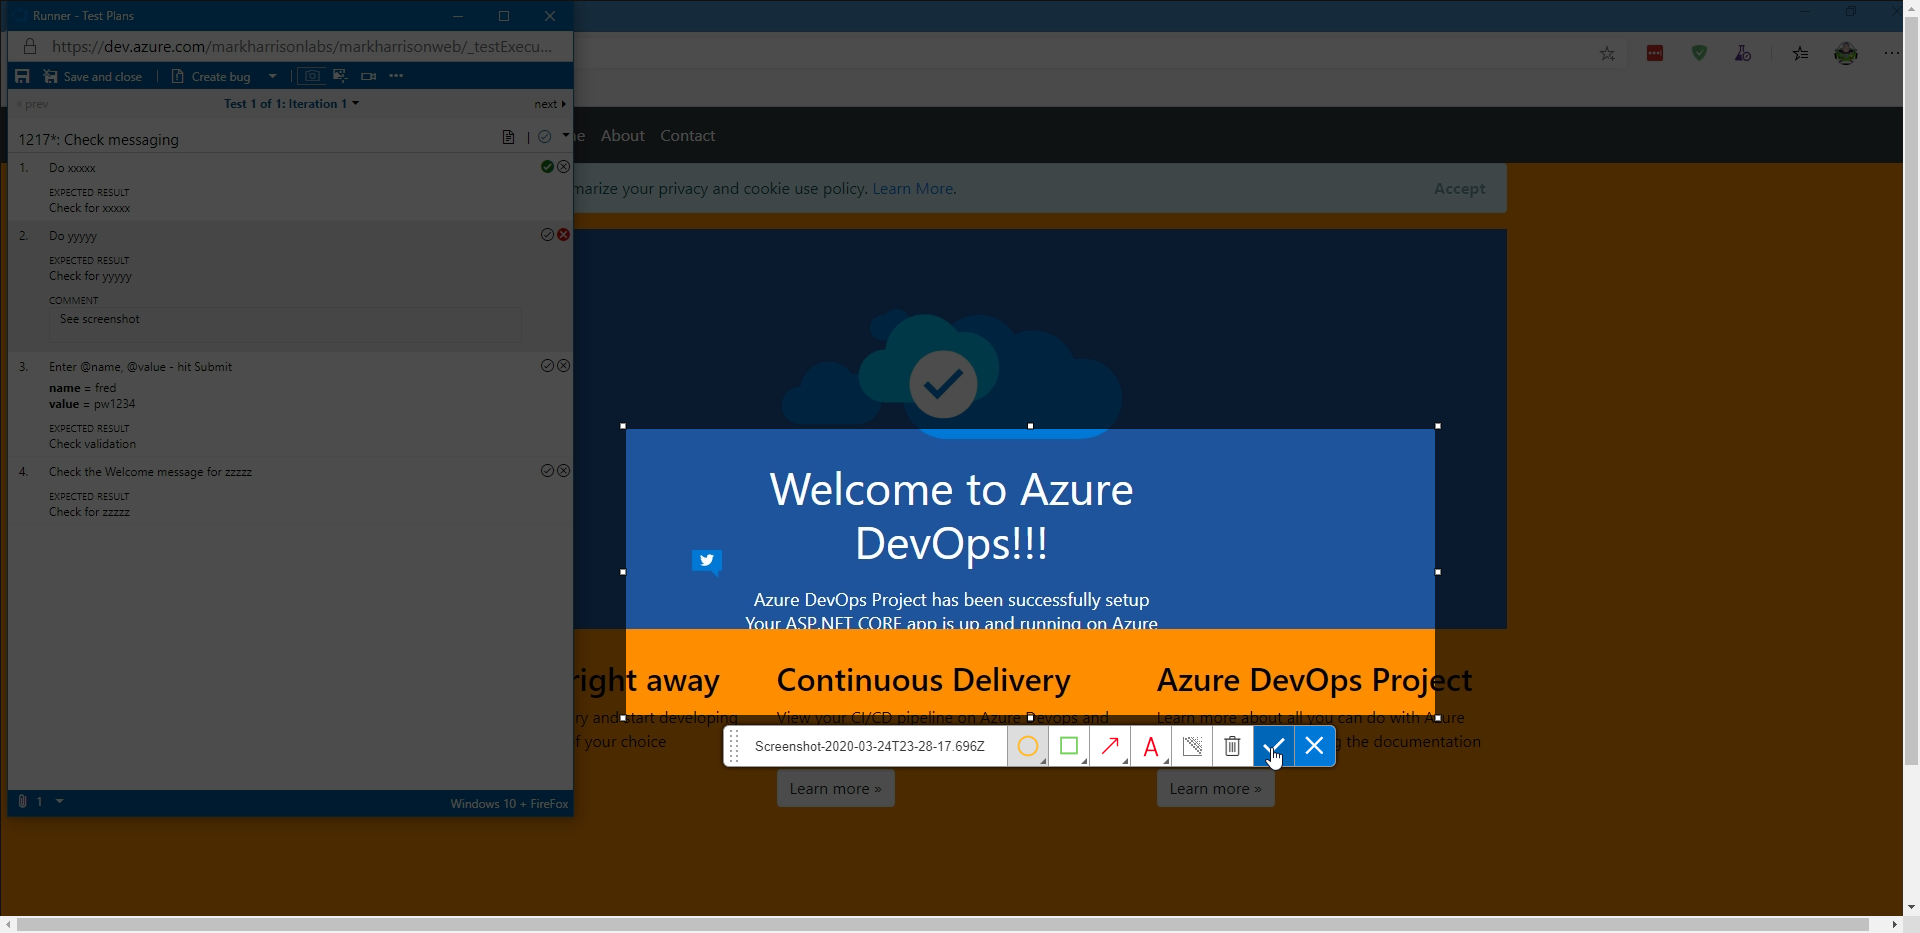
Task: Mark step 3 as passed
Action: click(x=547, y=366)
